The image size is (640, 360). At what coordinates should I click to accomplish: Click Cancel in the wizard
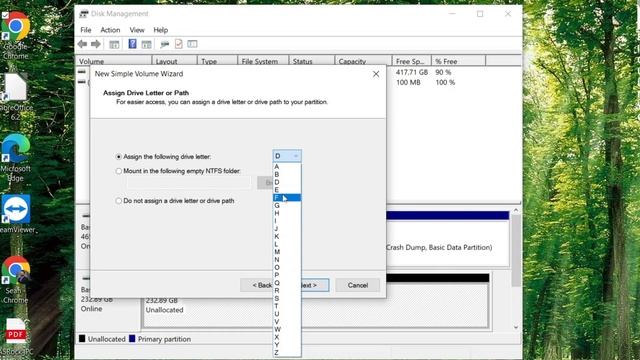(358, 285)
